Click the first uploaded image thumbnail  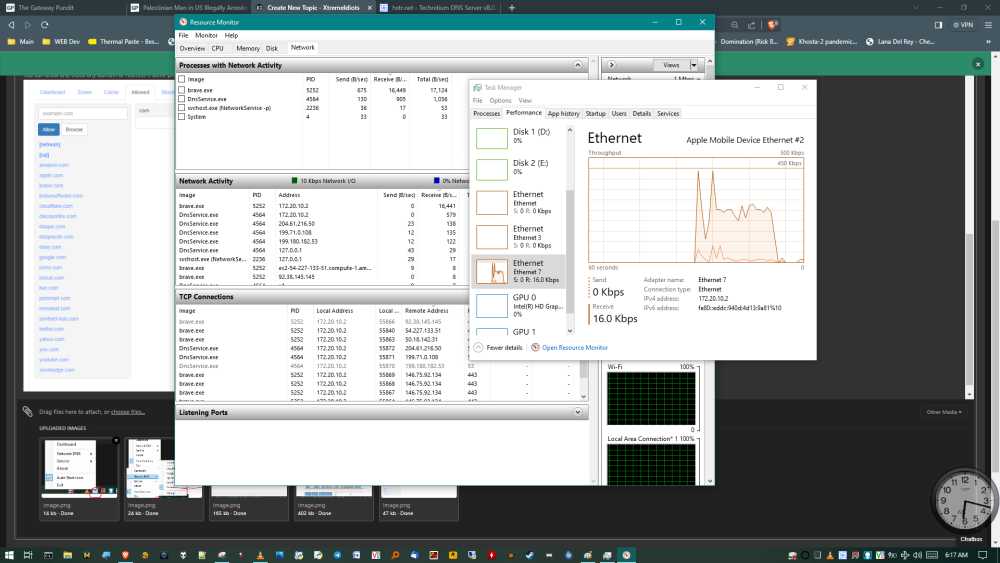pyautogui.click(x=80, y=467)
